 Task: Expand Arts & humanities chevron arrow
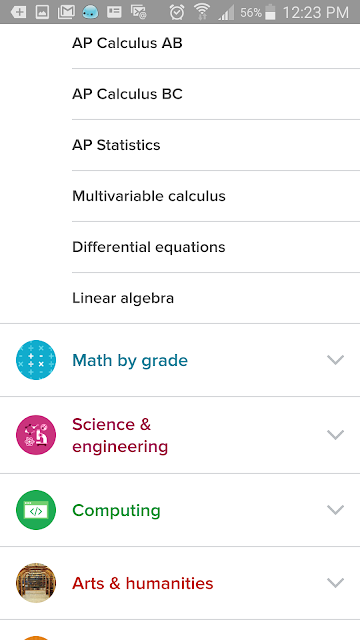[x=336, y=583]
